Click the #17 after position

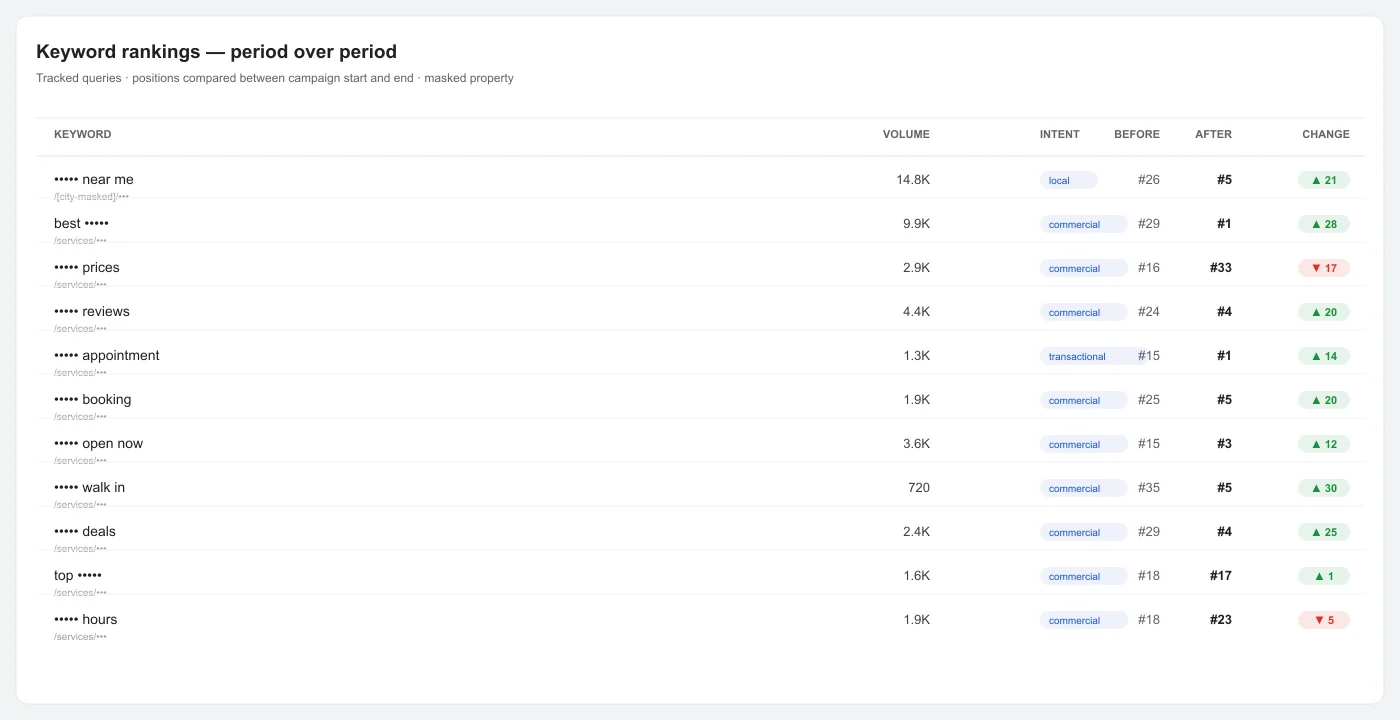(1221, 576)
